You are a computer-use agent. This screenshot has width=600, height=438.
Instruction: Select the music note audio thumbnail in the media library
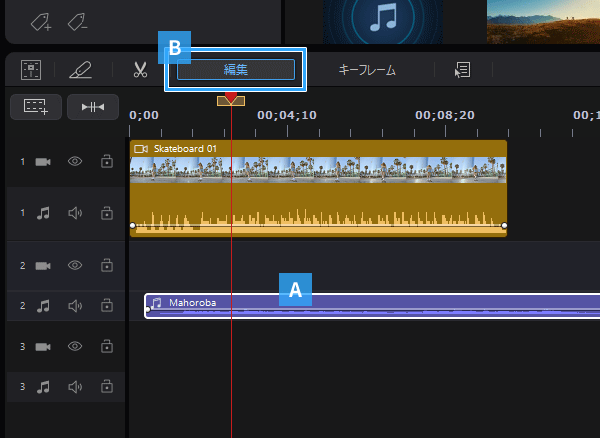coord(383,21)
